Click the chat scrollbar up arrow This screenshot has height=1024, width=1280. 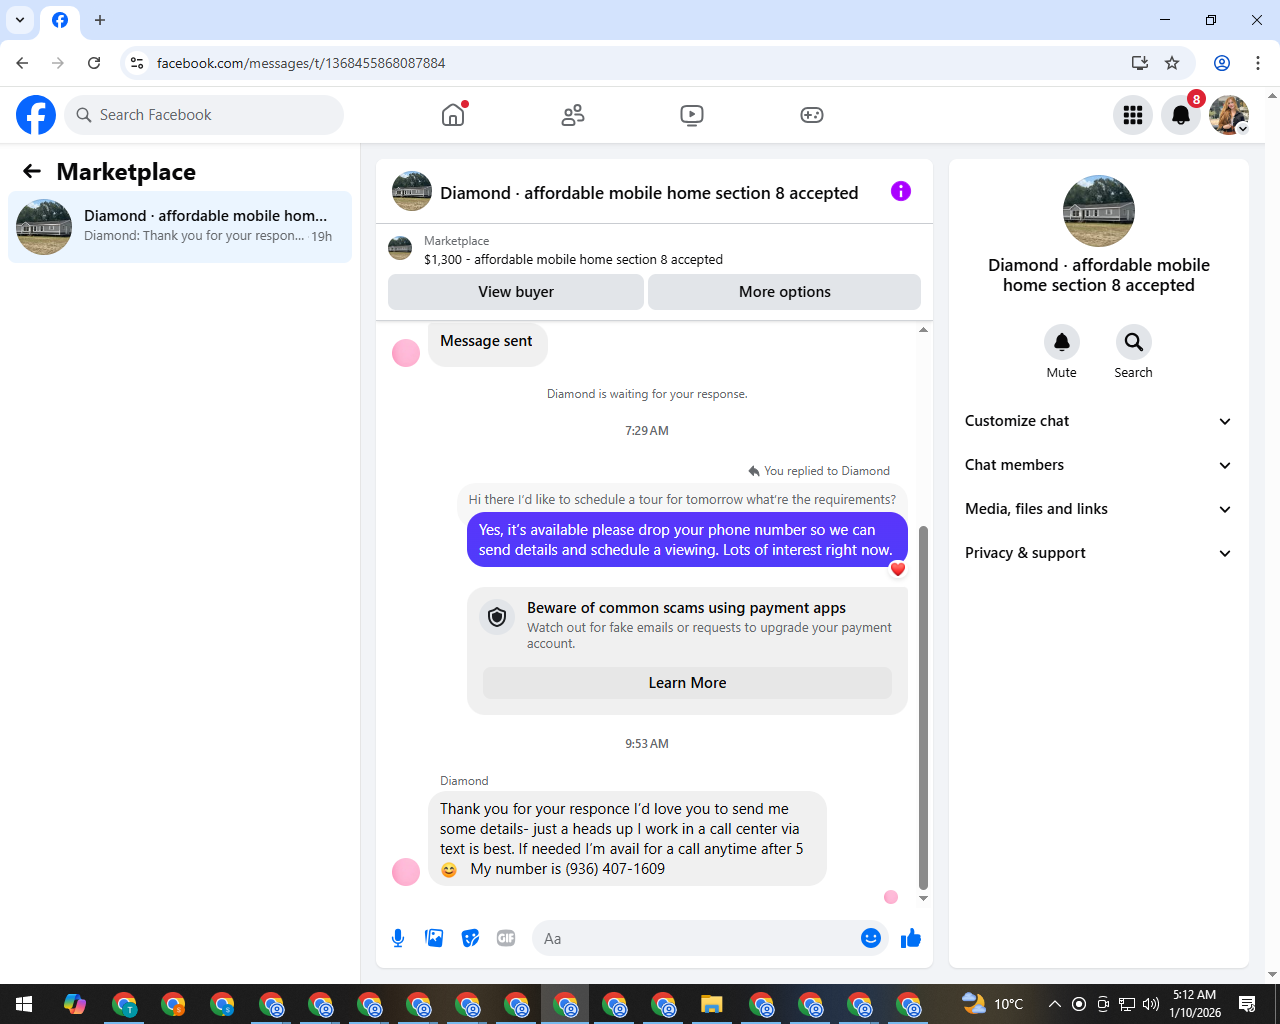(923, 330)
